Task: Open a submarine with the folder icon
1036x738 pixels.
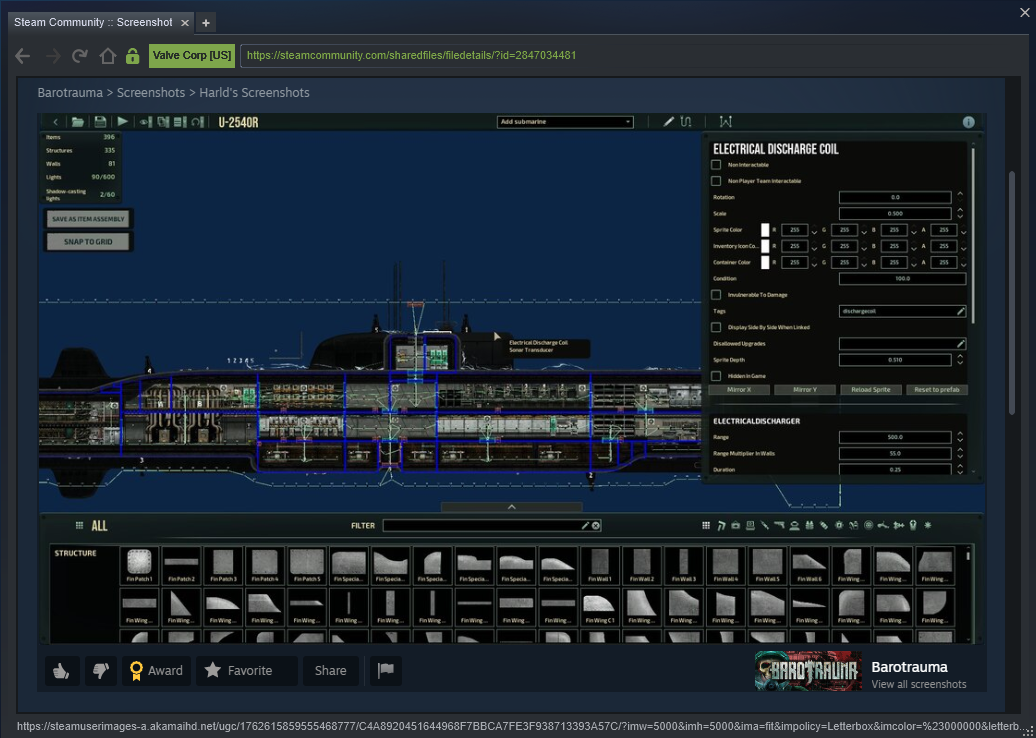Action: [78, 122]
